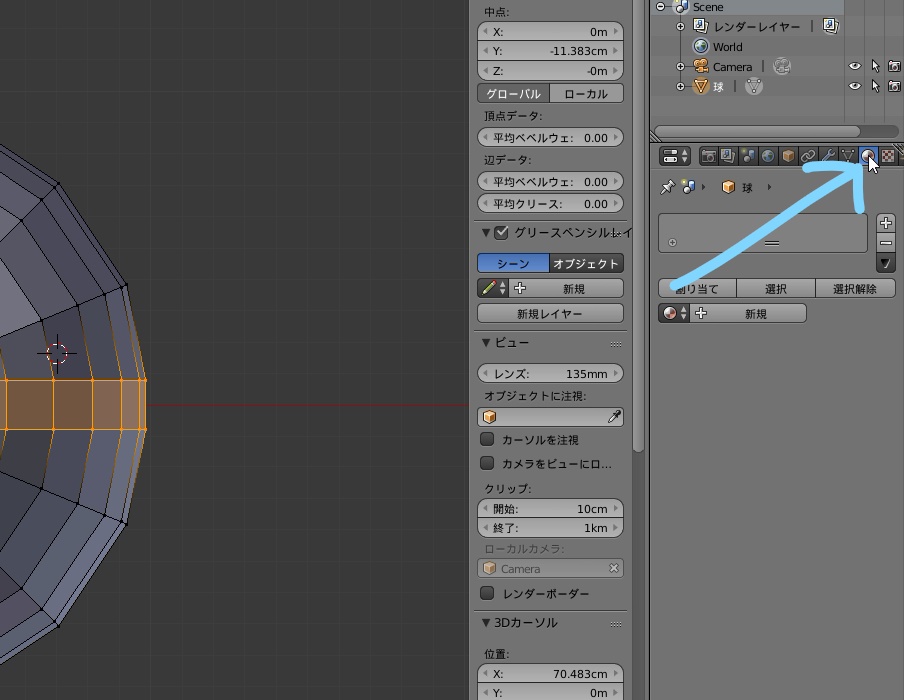Click the 新規レイヤー button
904x700 pixels.
pyautogui.click(x=551, y=314)
